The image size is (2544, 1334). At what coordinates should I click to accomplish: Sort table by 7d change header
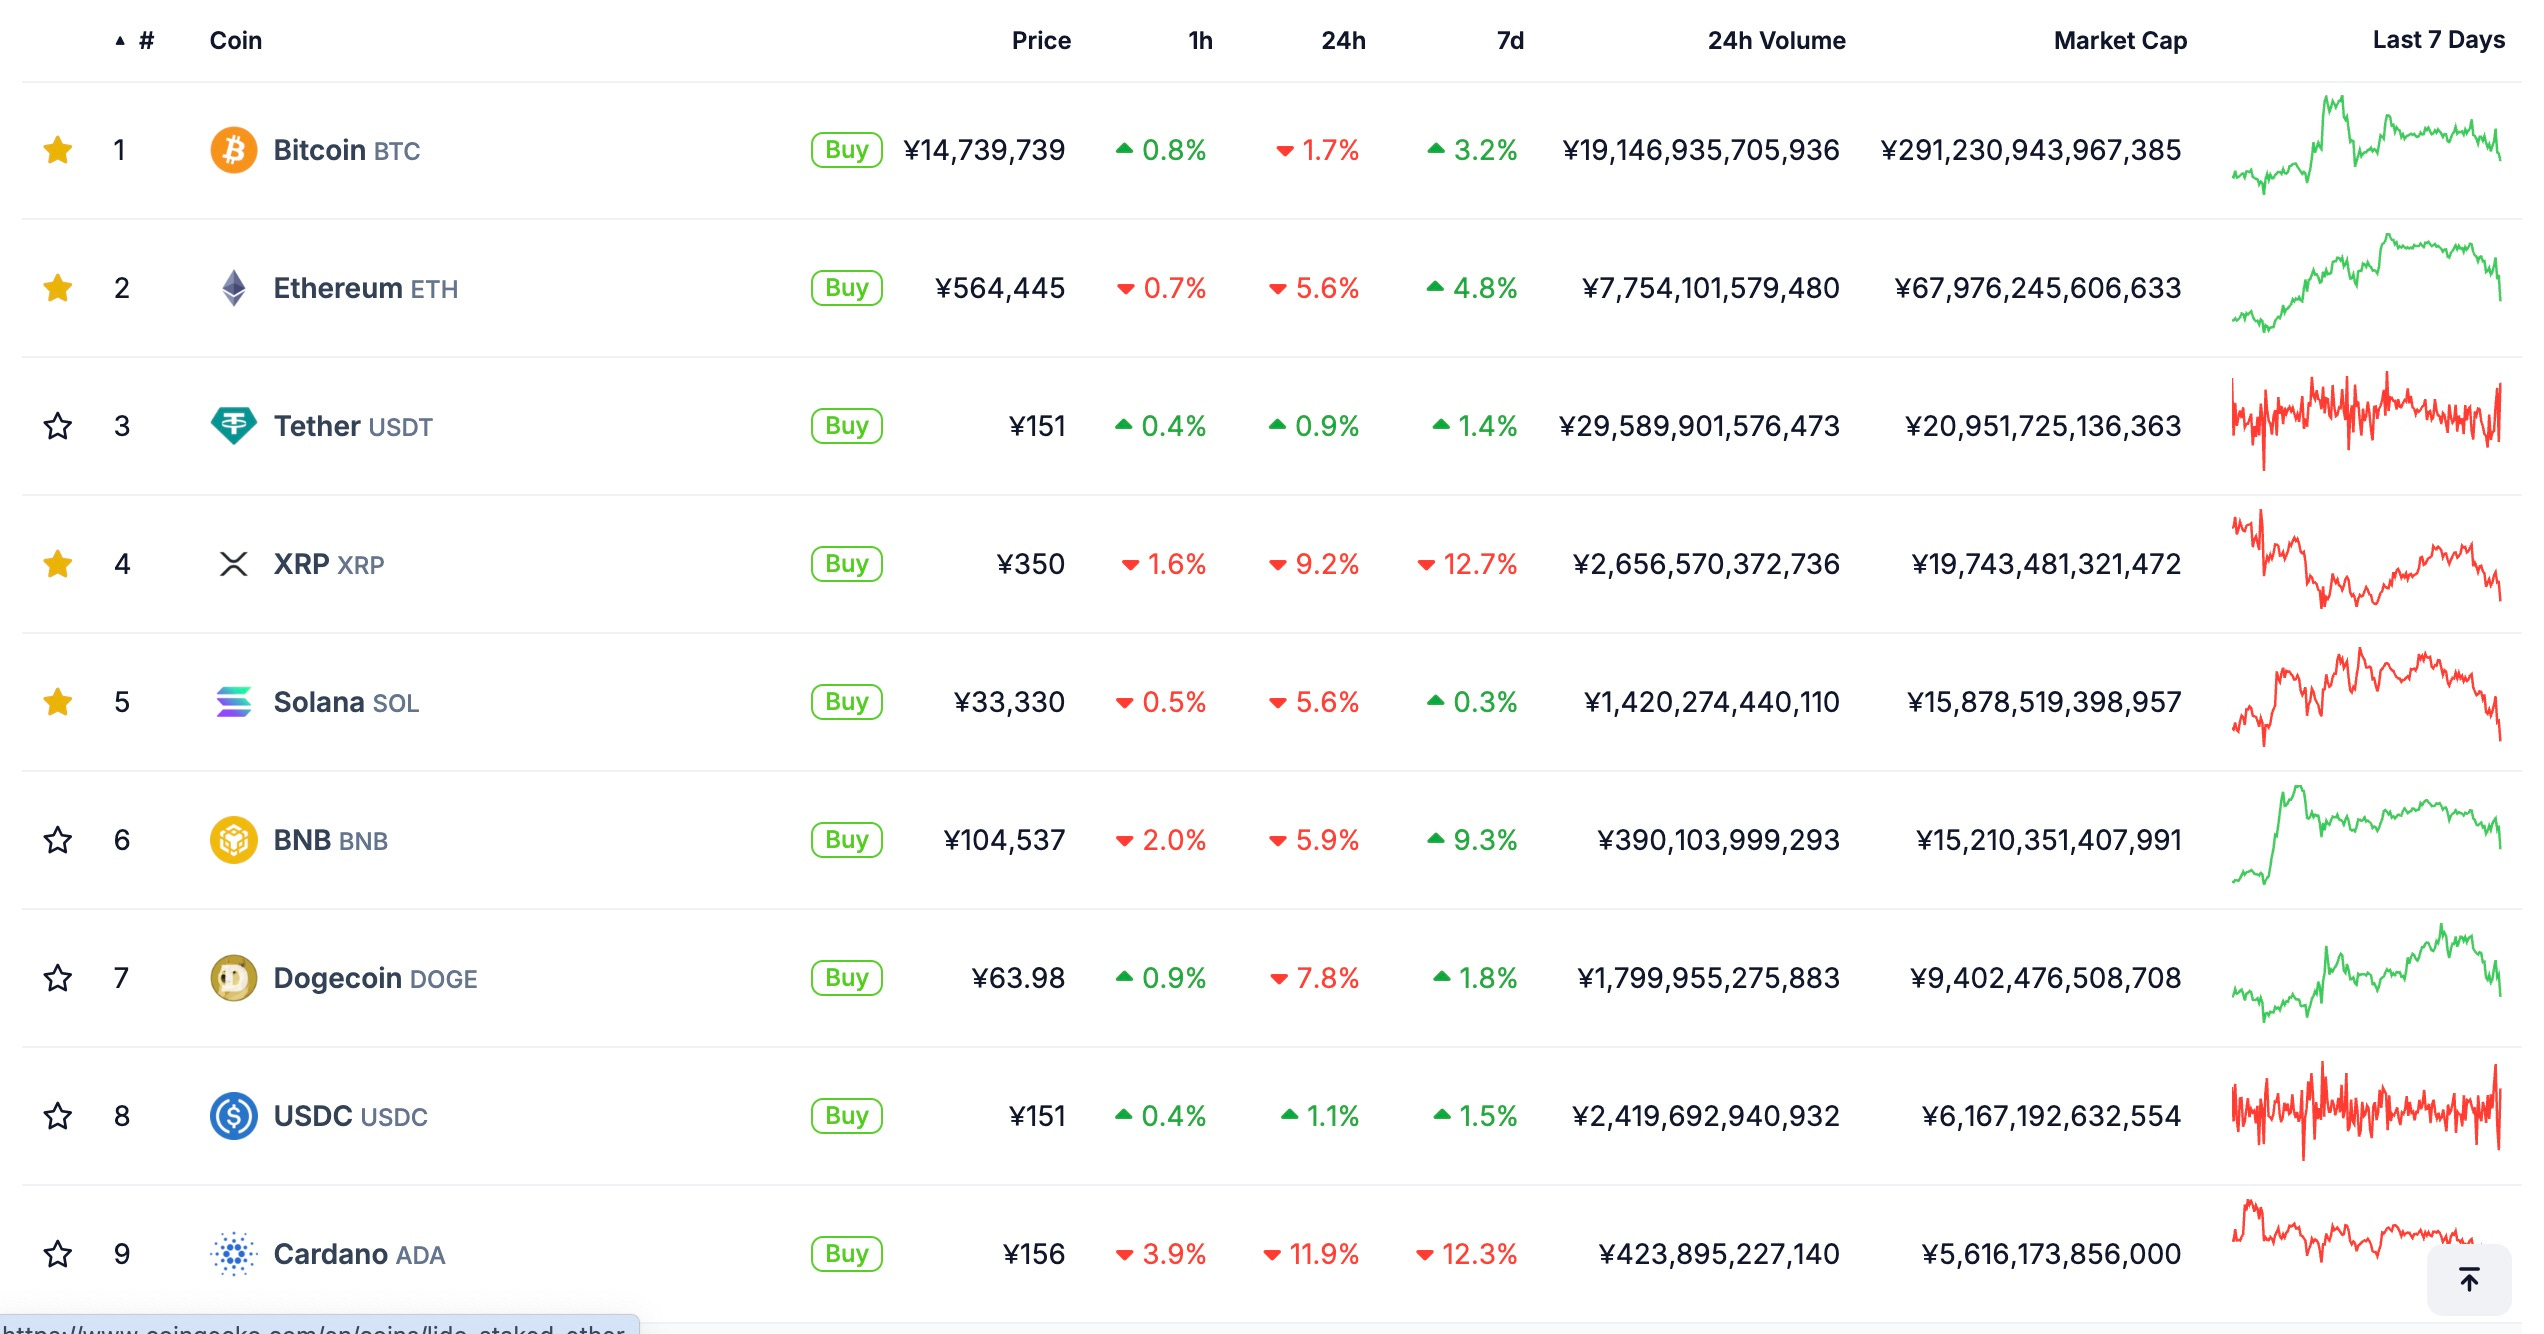tap(1510, 41)
